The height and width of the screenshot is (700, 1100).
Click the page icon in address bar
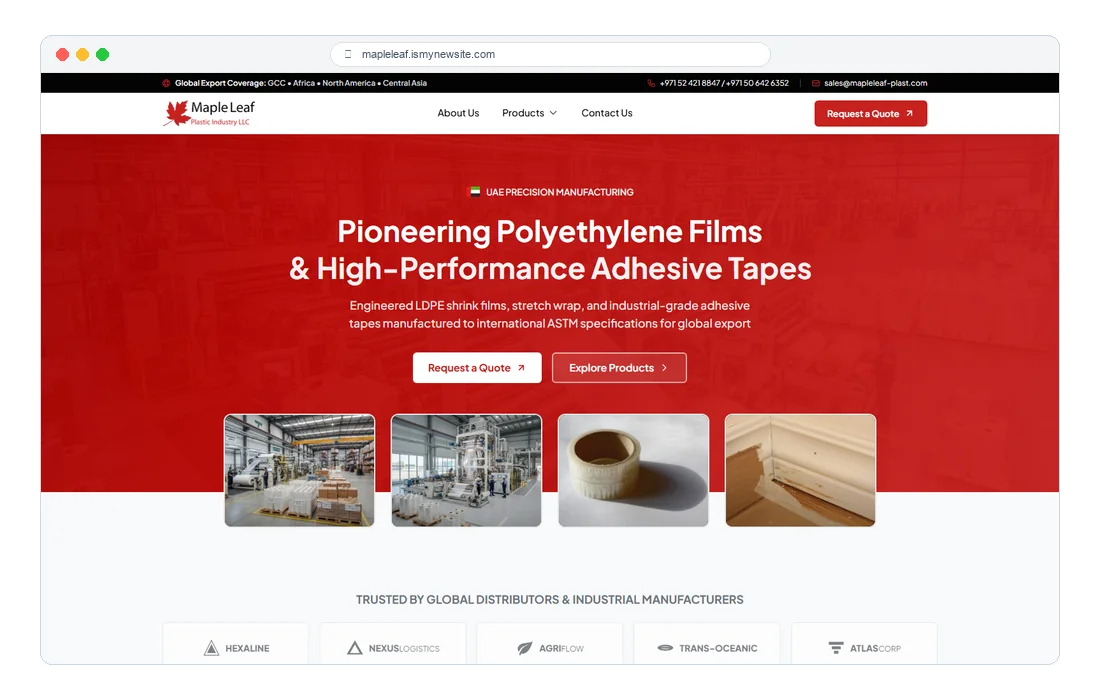point(348,54)
